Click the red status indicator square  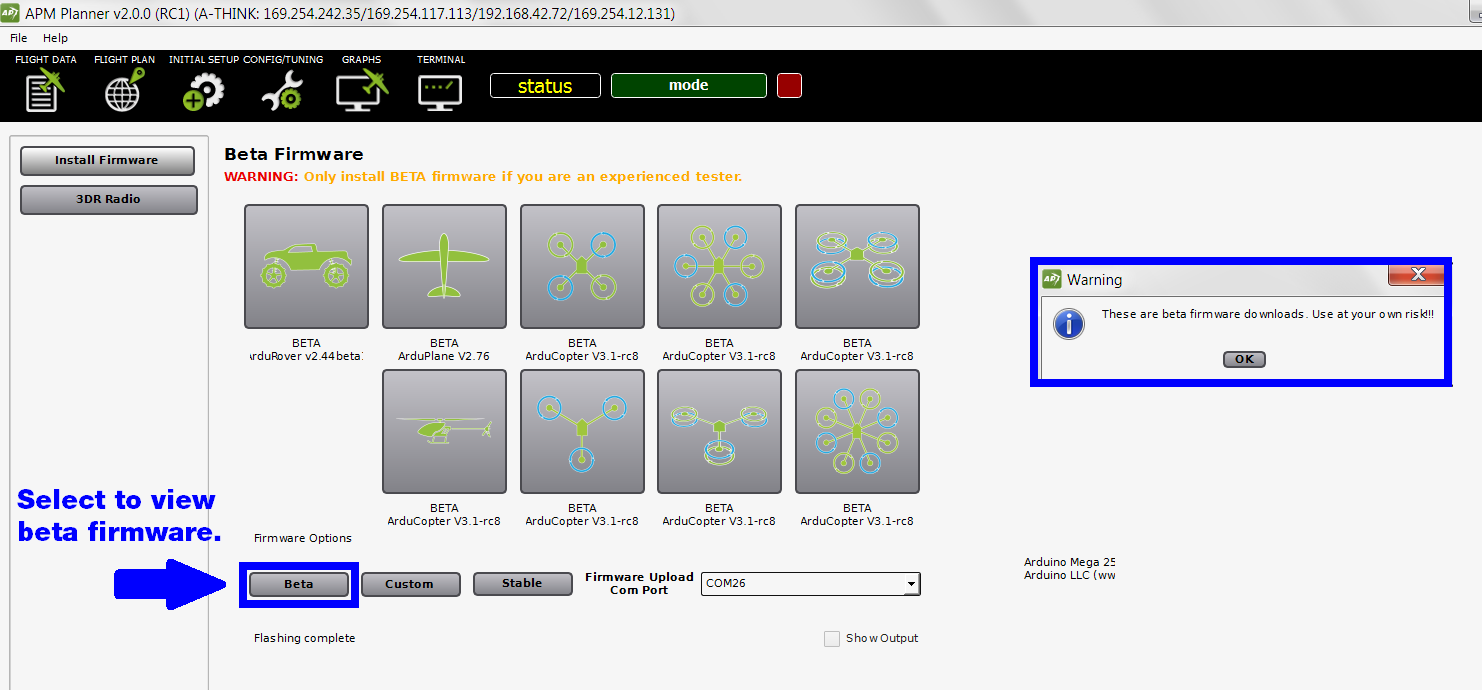789,86
